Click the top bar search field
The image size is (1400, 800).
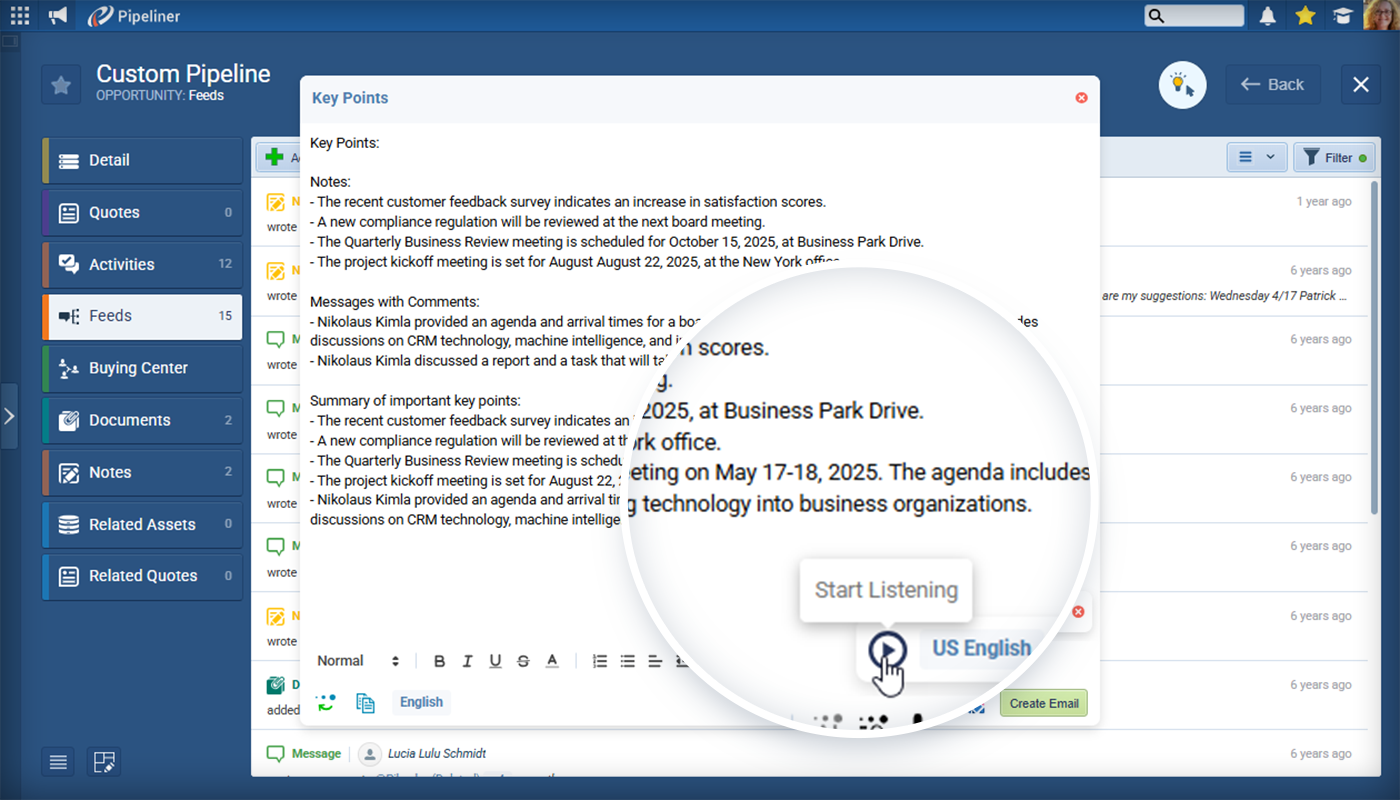pos(1194,15)
